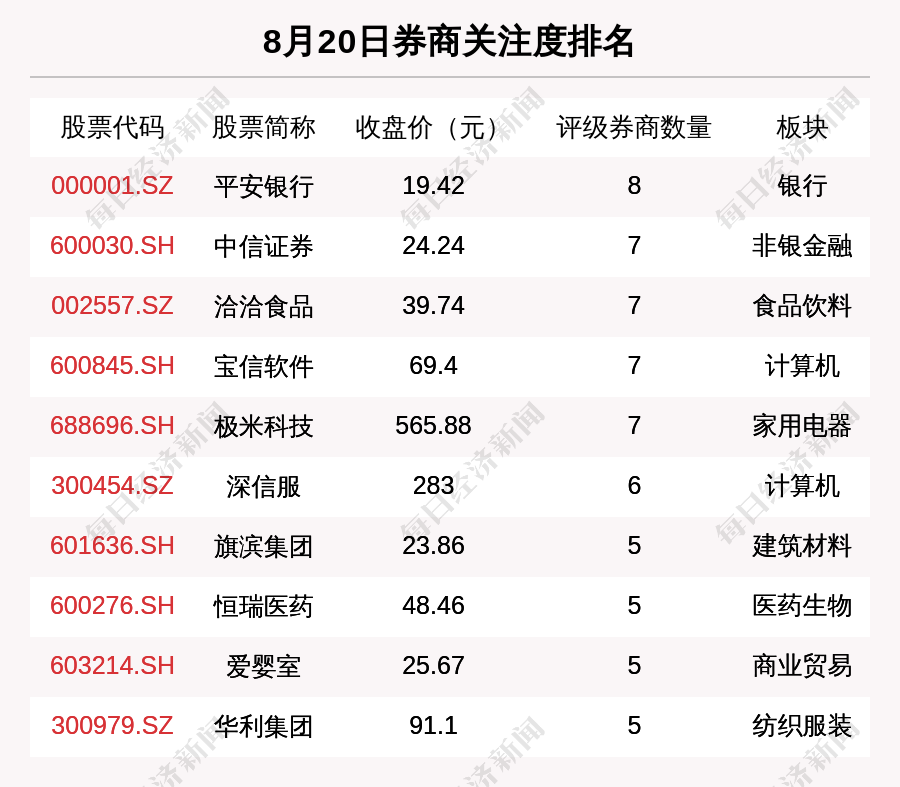The height and width of the screenshot is (787, 900).
Task: Click sector cell 建筑材料
Action: click(802, 546)
